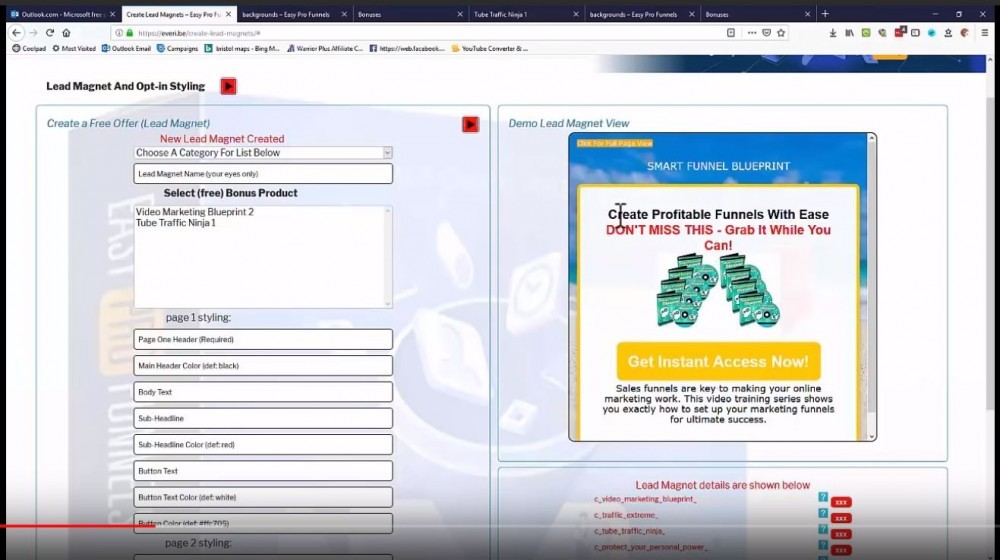The height and width of the screenshot is (560, 1000).
Task: Click the c_protect_your_personal_power_ entry
Action: (x=651, y=547)
